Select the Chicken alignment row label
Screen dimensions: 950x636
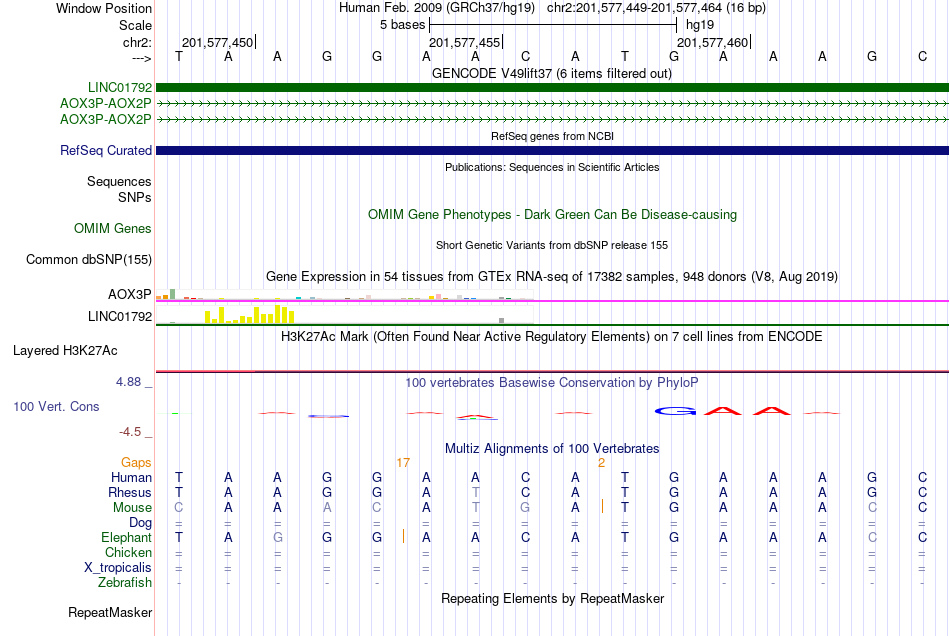pyautogui.click(x=128, y=552)
